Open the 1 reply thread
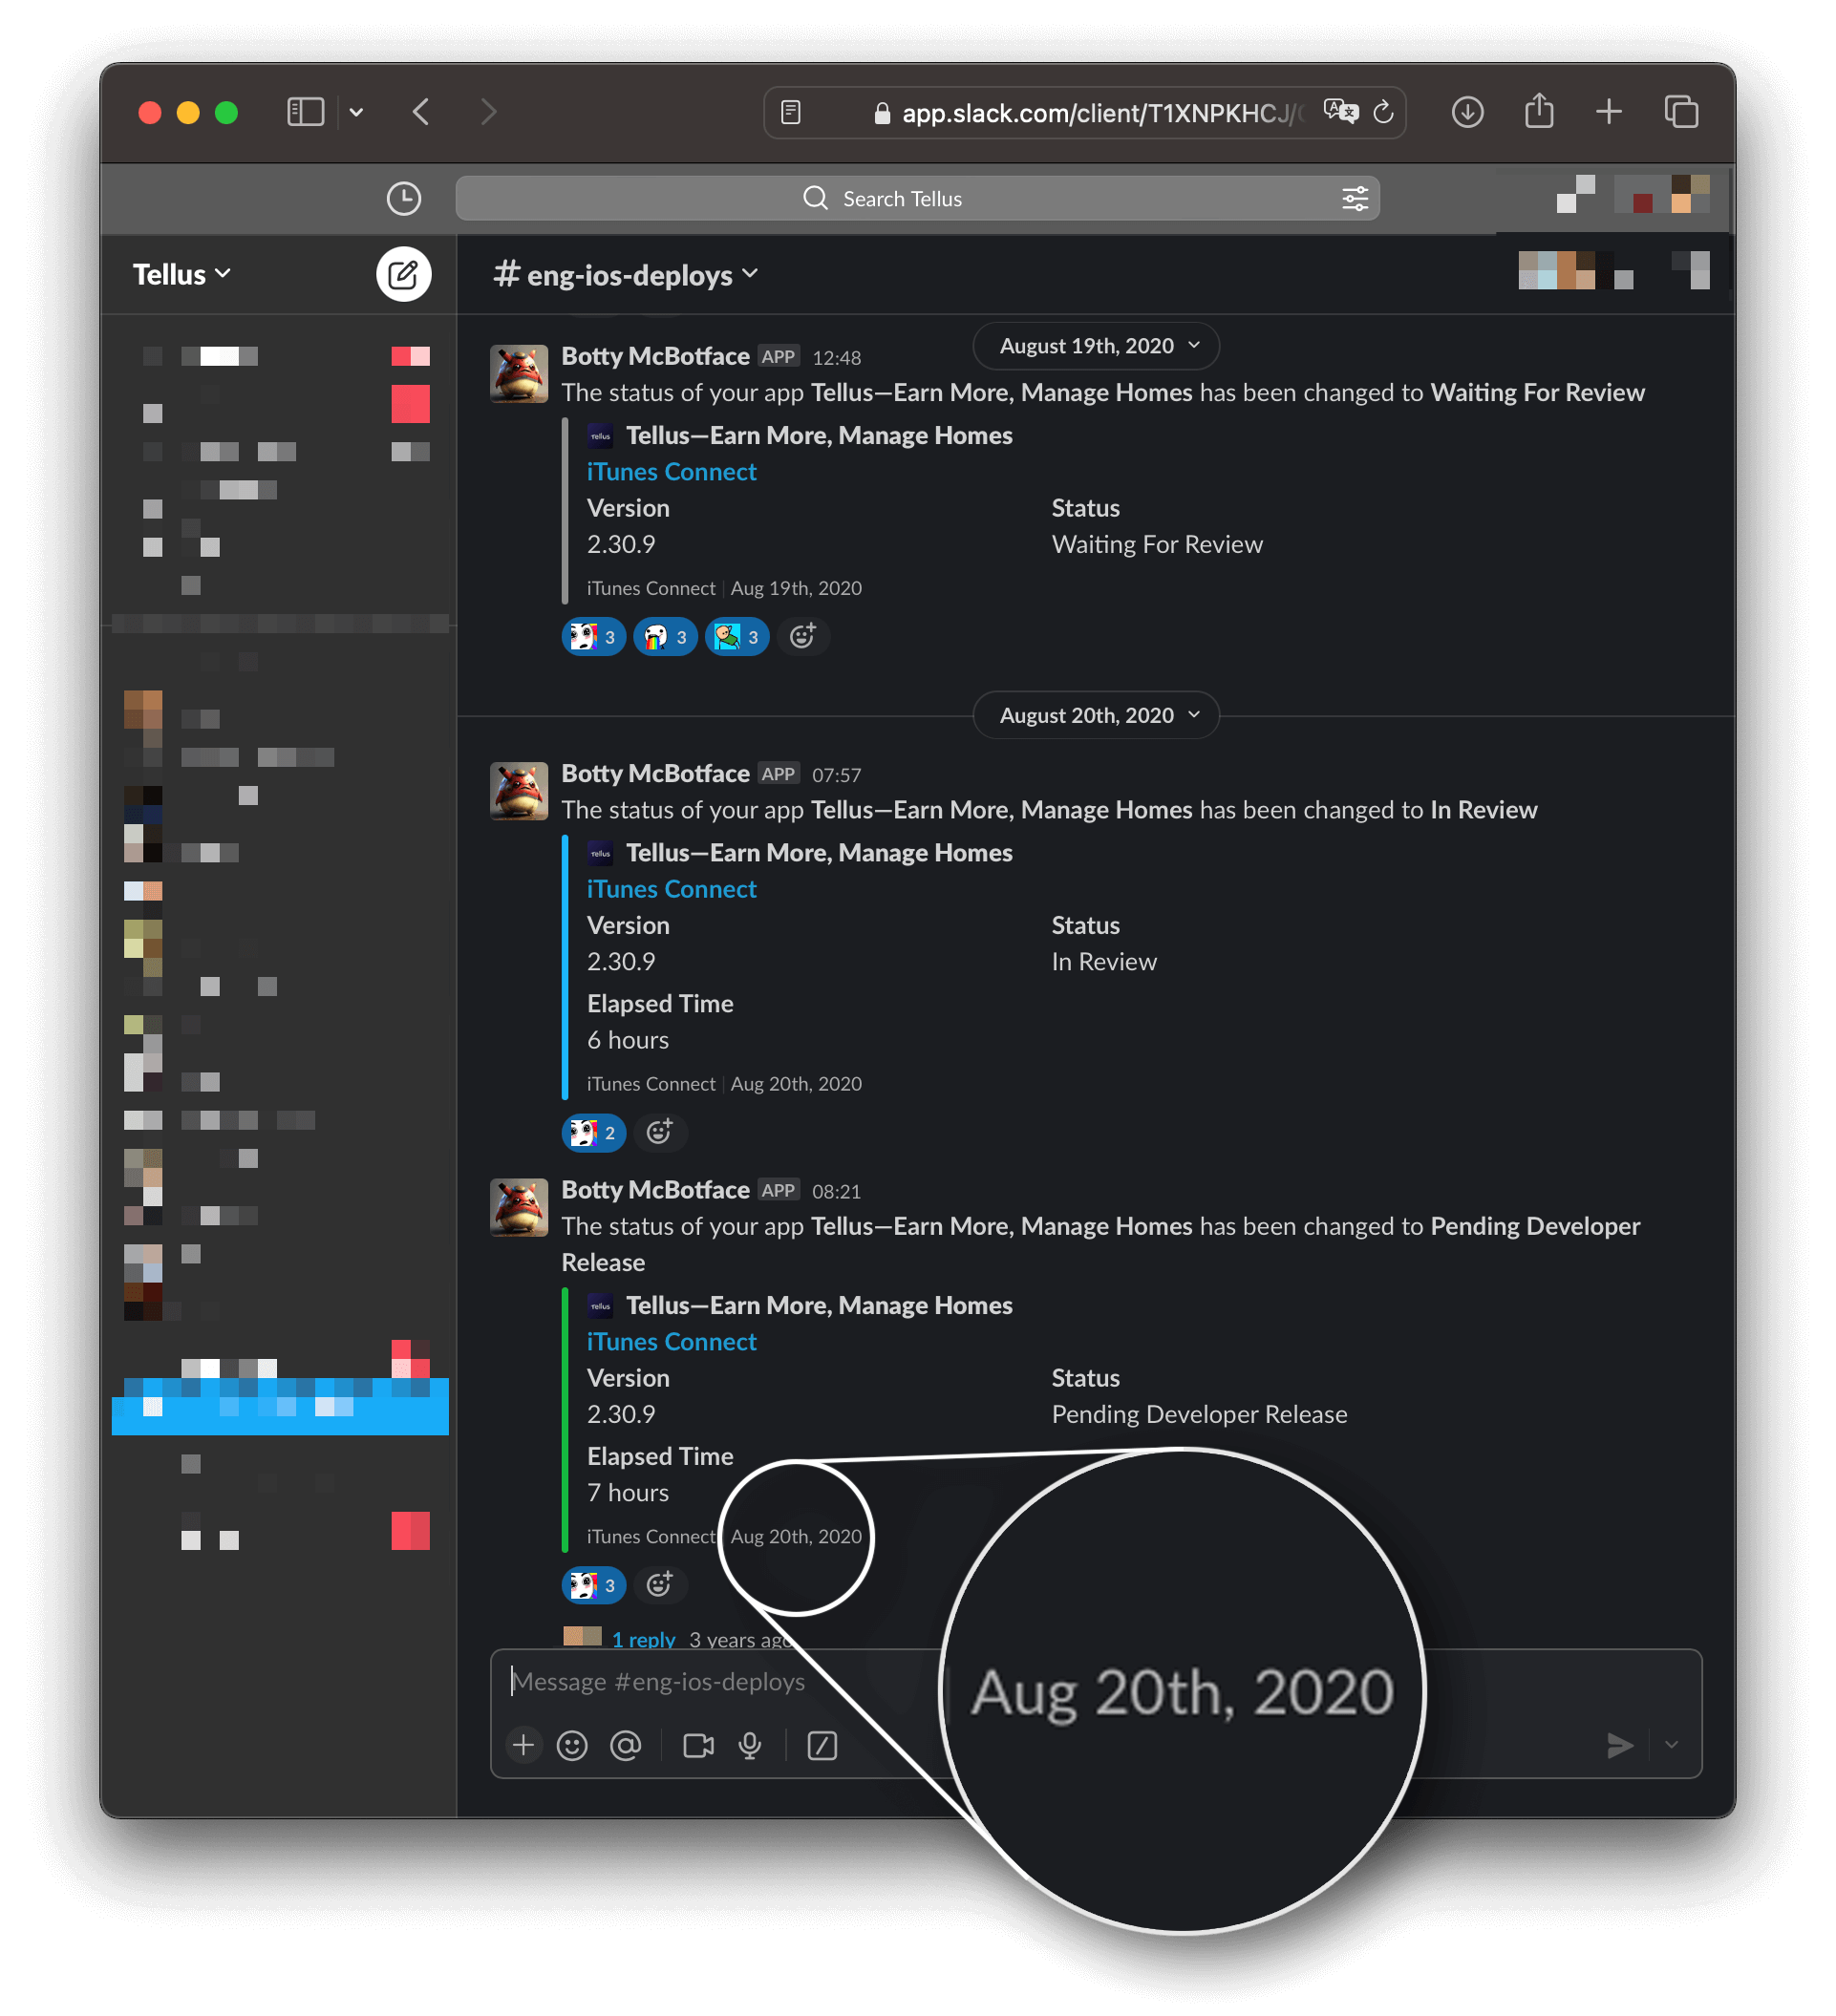Screen dimensions: 1836x2016 [x=644, y=1640]
